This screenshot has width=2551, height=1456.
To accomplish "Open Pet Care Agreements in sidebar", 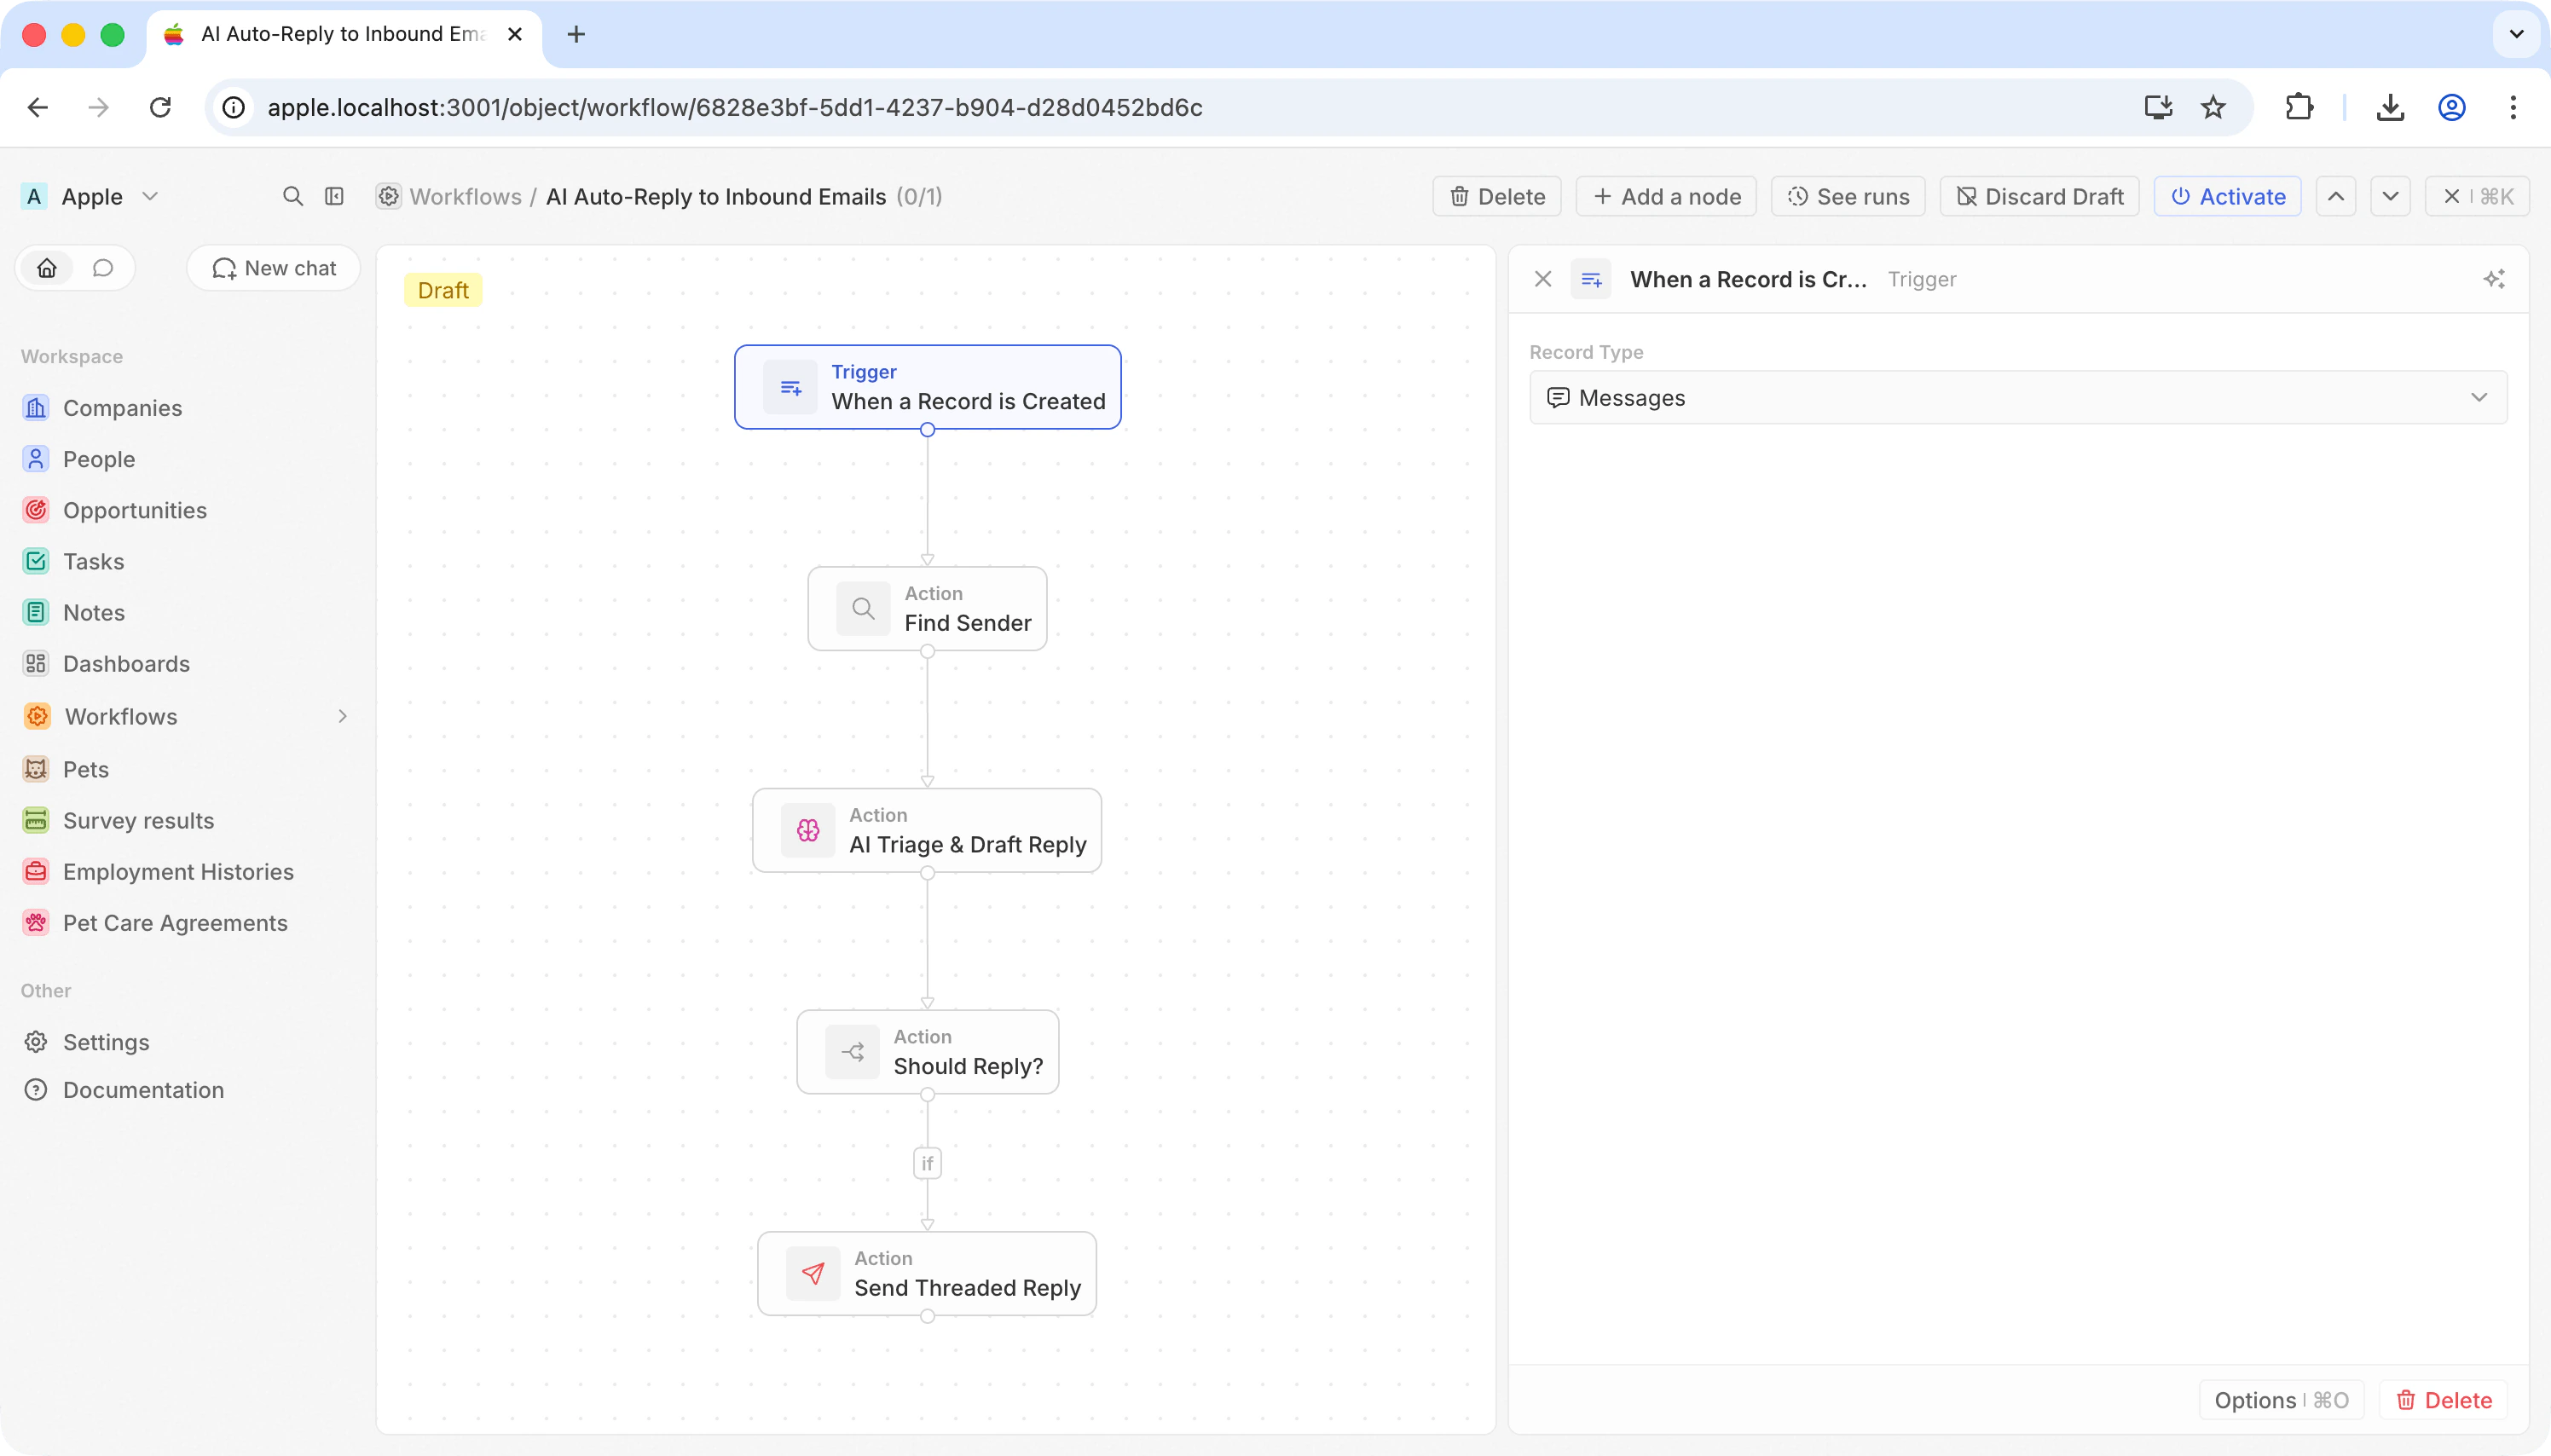I will coord(175,923).
